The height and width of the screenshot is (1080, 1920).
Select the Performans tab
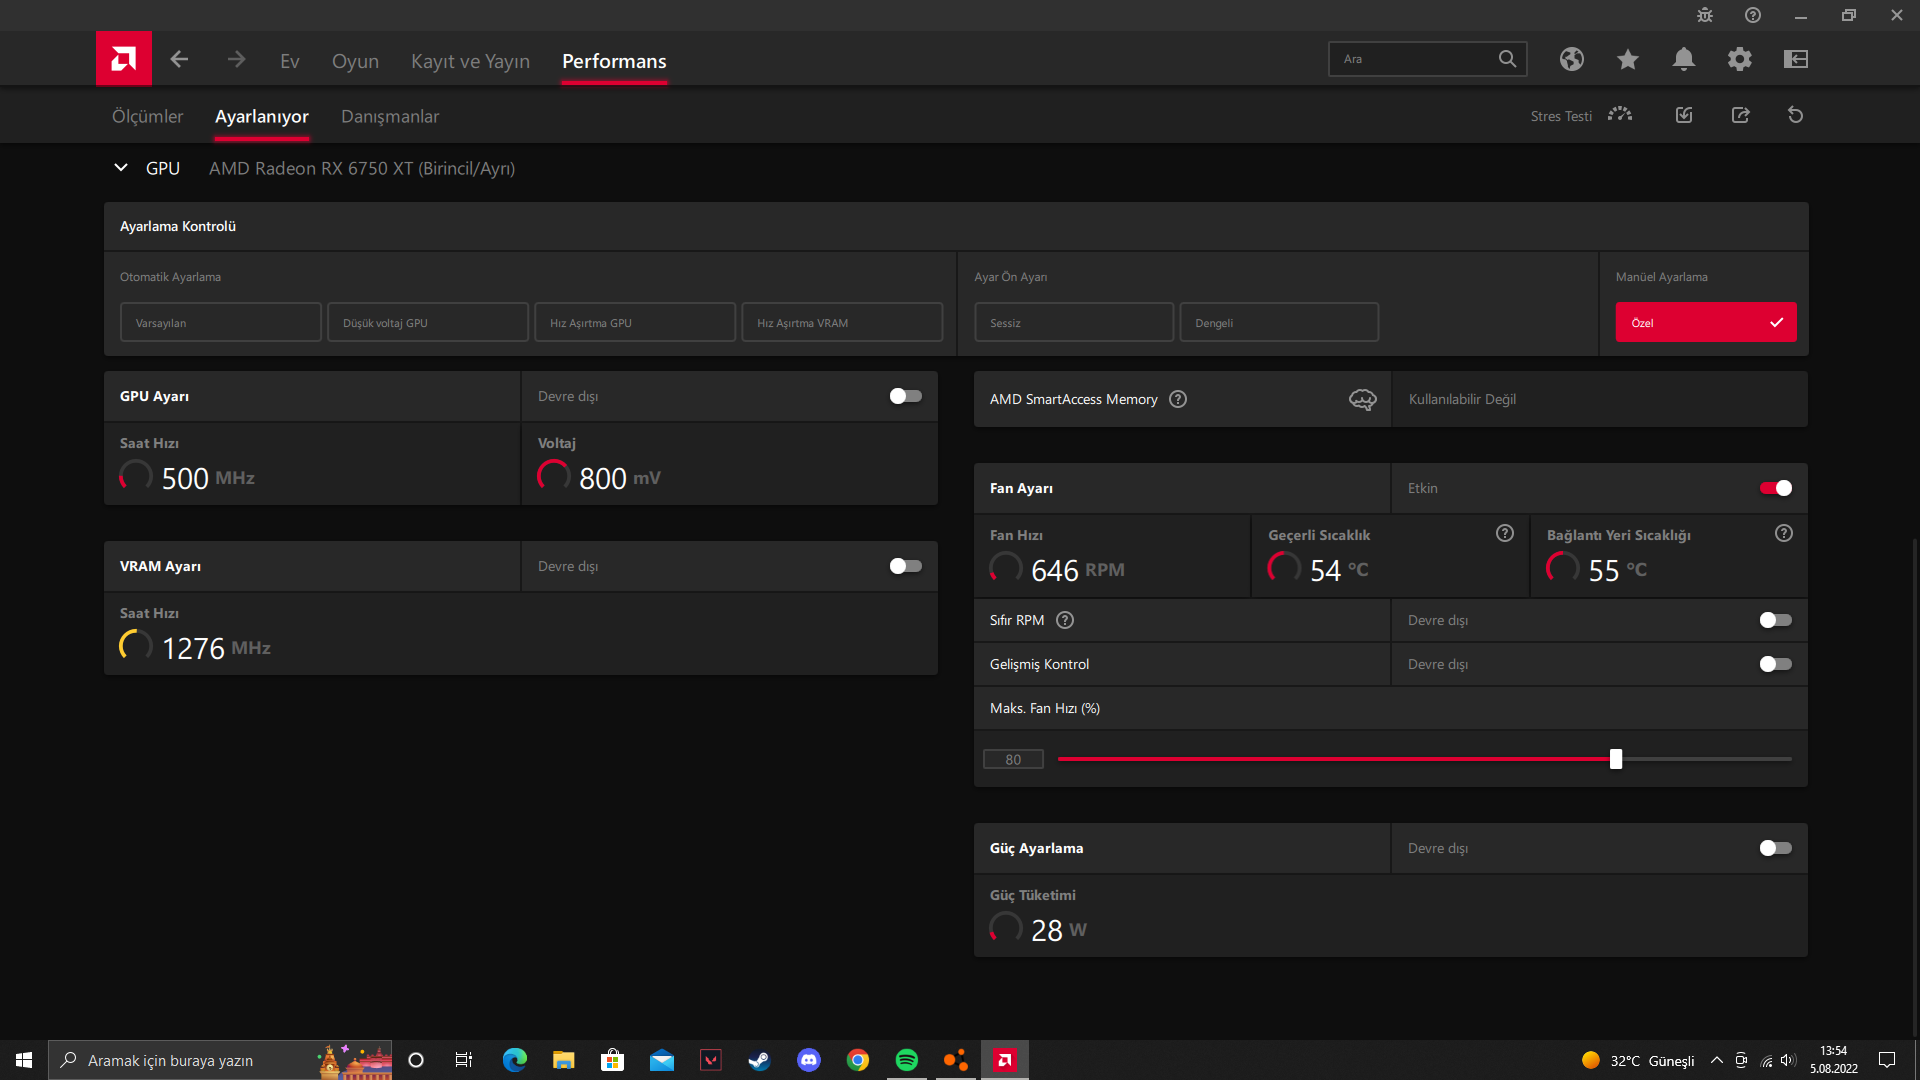click(x=614, y=61)
